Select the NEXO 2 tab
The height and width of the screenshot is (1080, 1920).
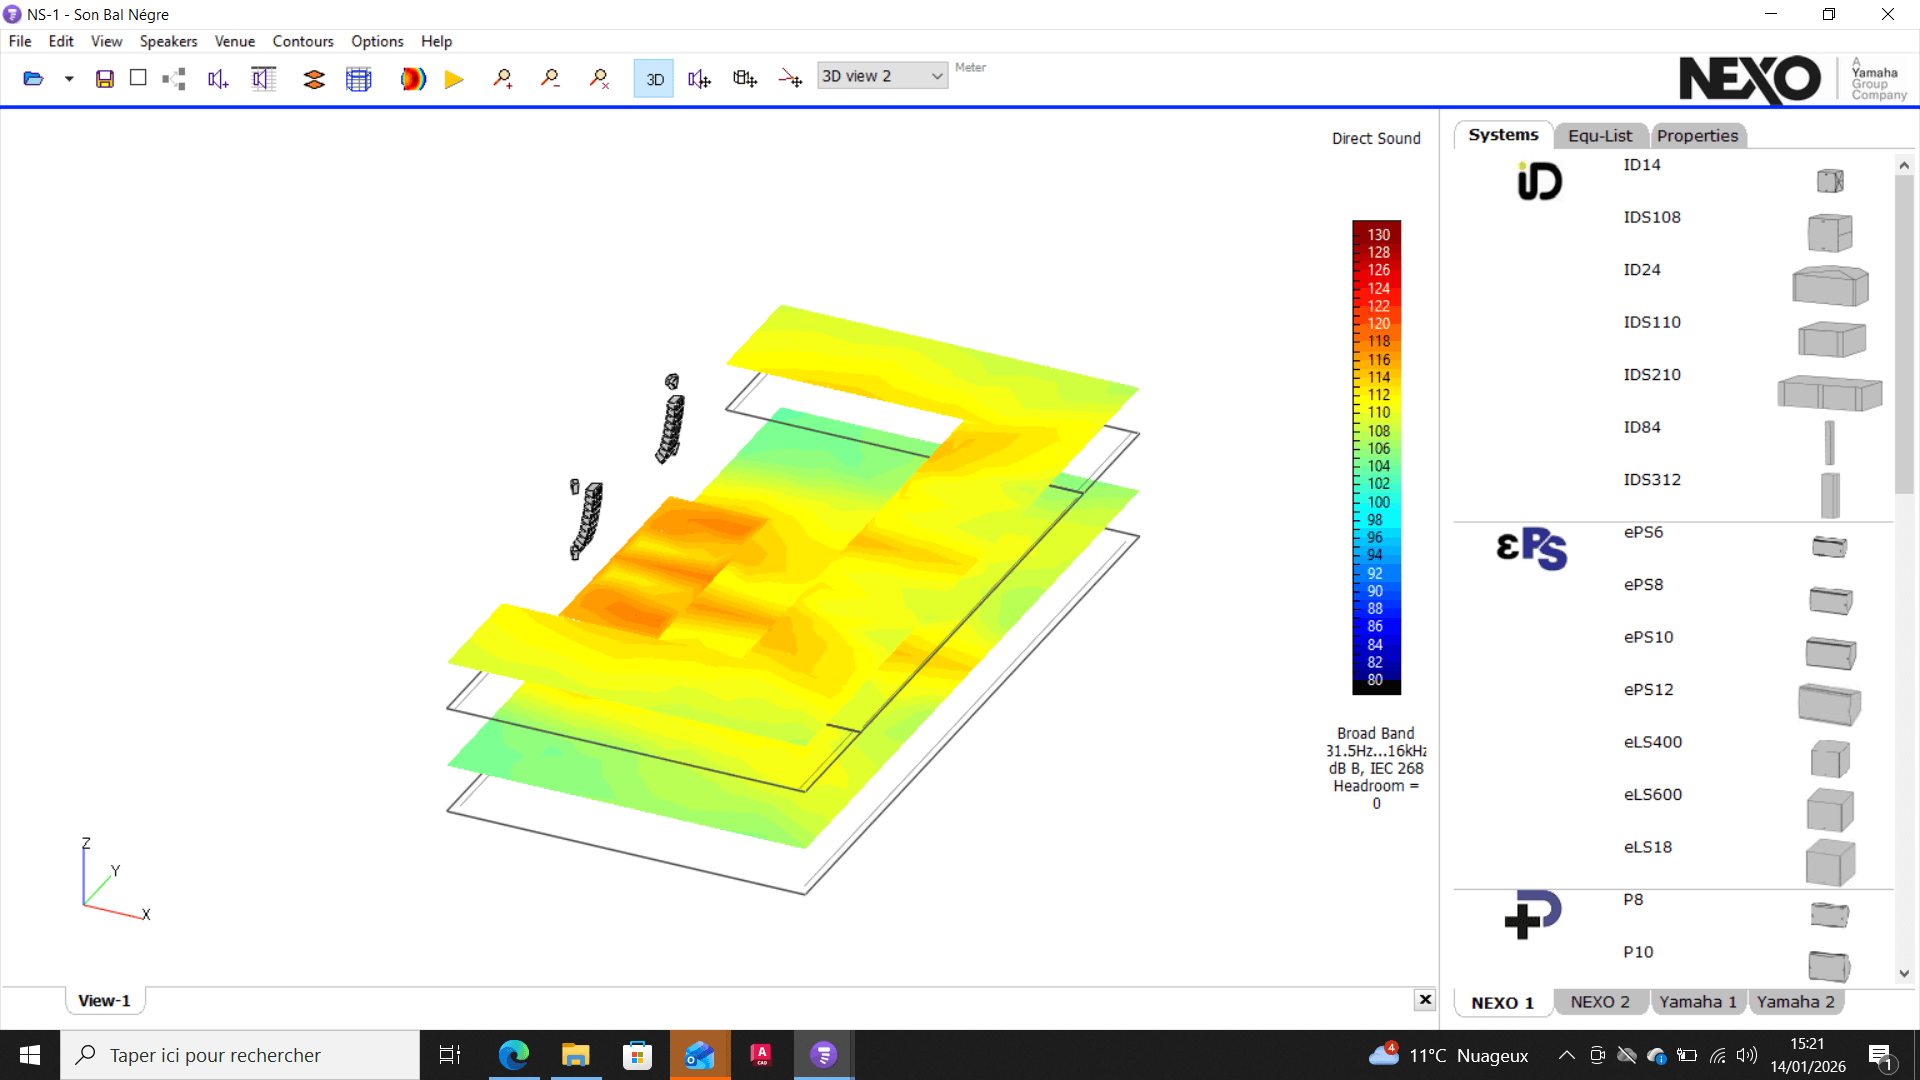[1600, 1002]
